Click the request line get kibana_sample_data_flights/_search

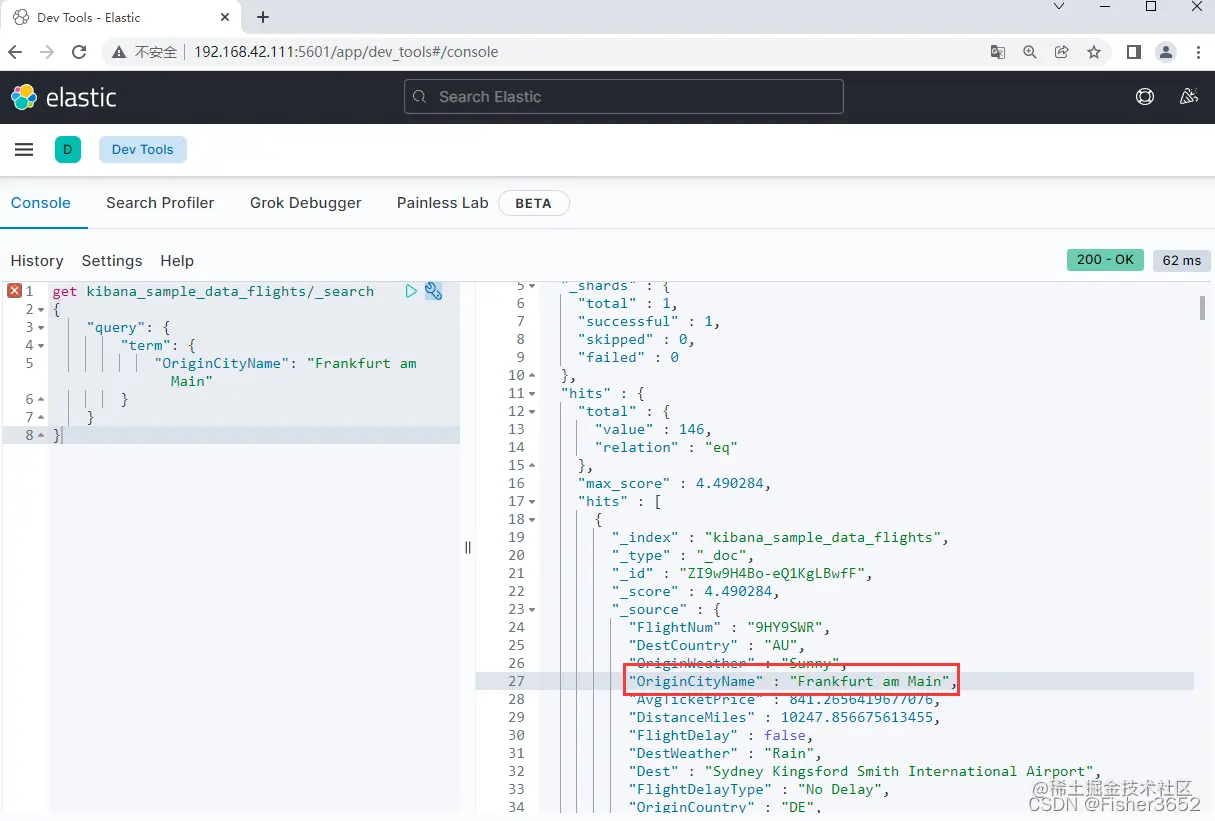point(213,291)
